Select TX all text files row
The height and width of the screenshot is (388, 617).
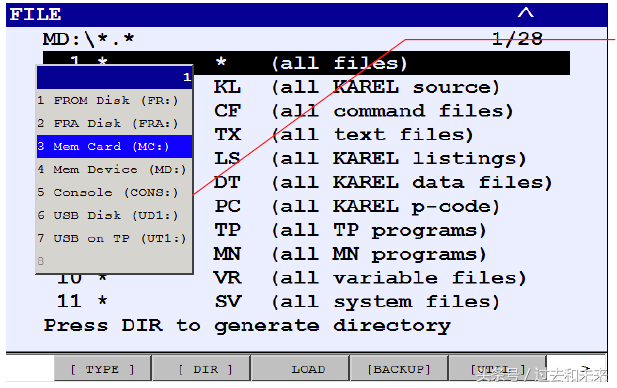coord(343,135)
